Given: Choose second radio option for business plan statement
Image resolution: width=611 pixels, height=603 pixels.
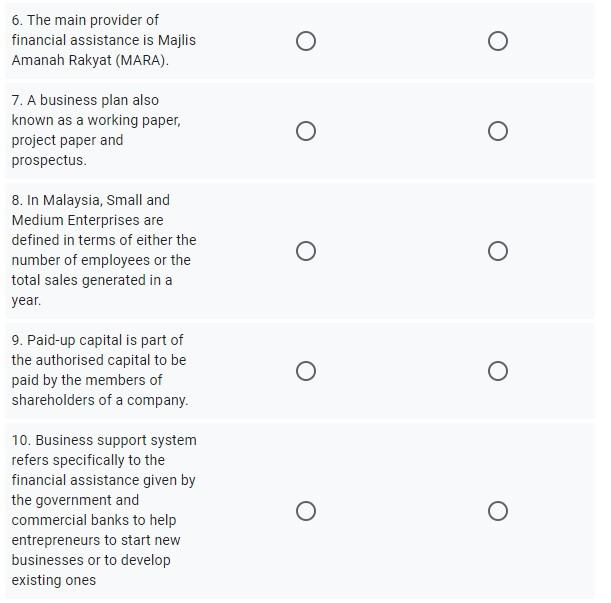Looking at the screenshot, I should pyautogui.click(x=498, y=131).
